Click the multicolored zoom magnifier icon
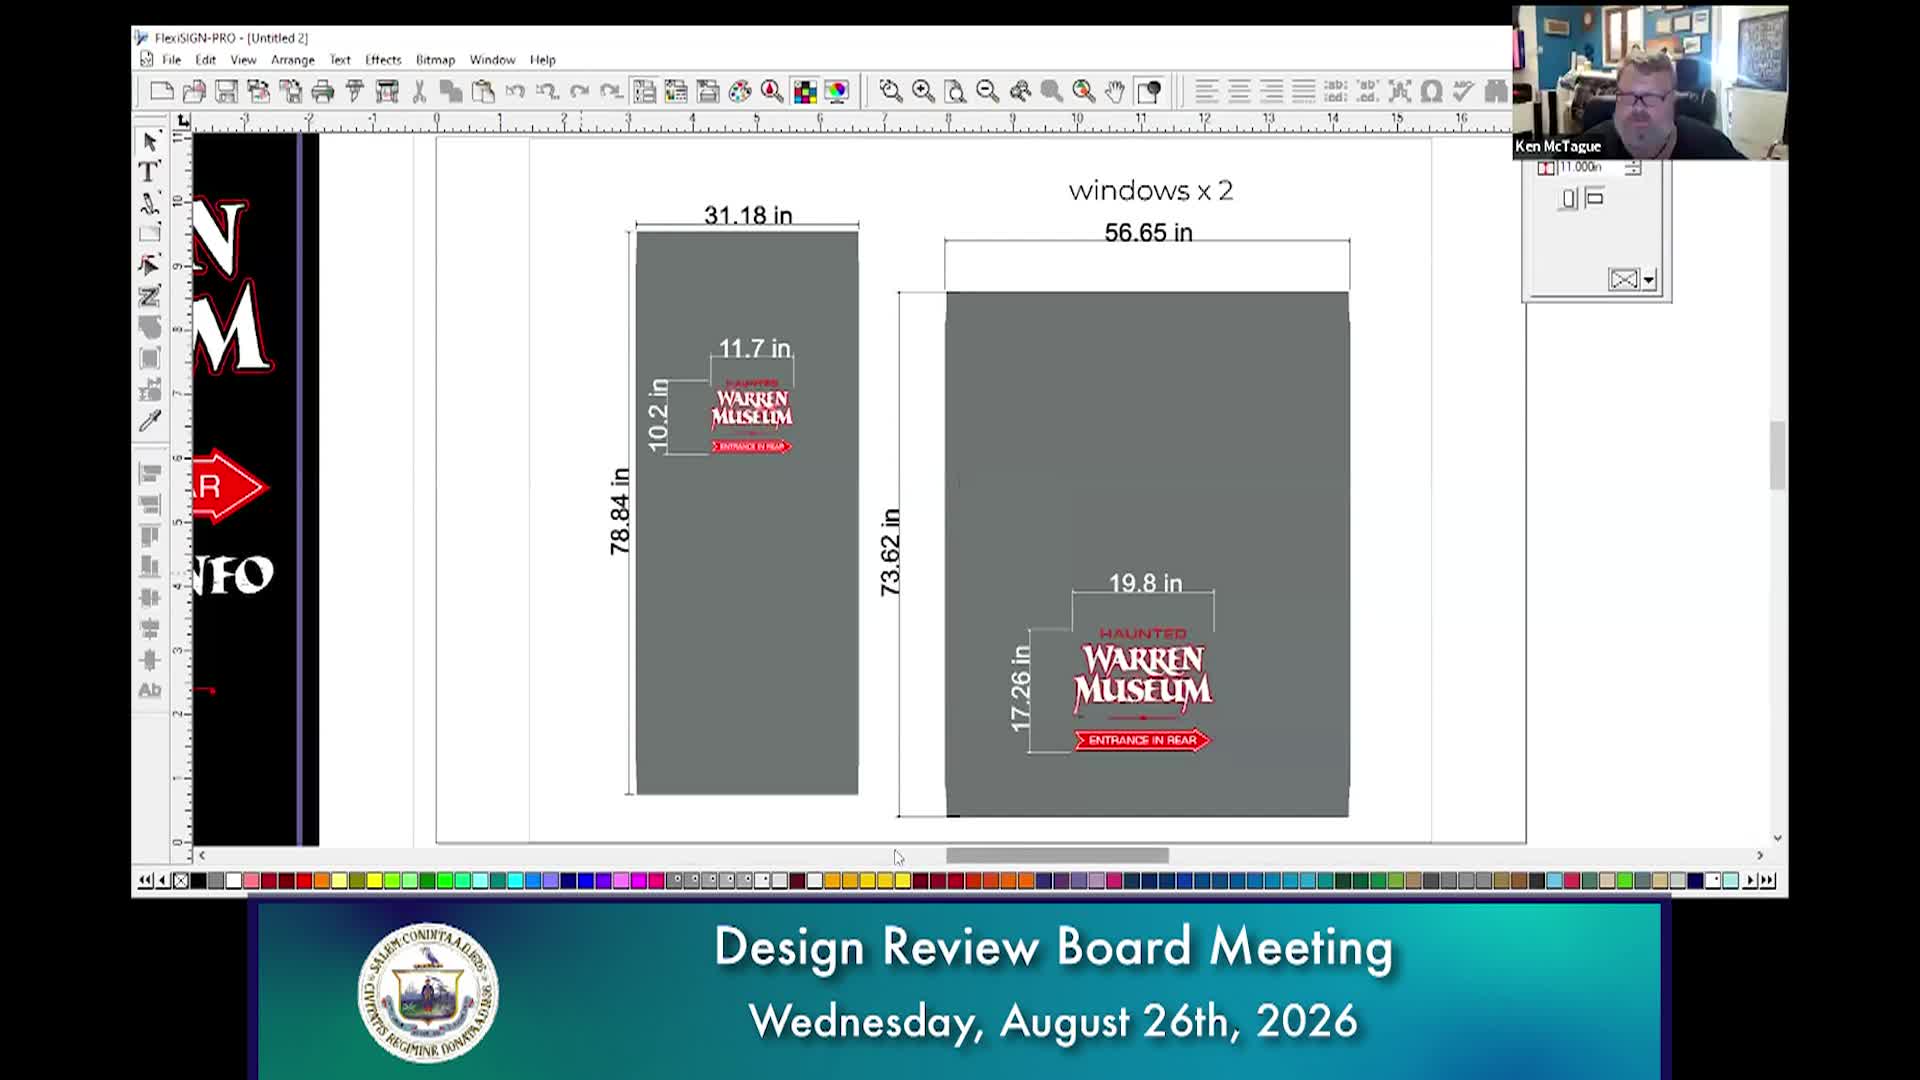The width and height of the screenshot is (1920, 1080). (1083, 92)
